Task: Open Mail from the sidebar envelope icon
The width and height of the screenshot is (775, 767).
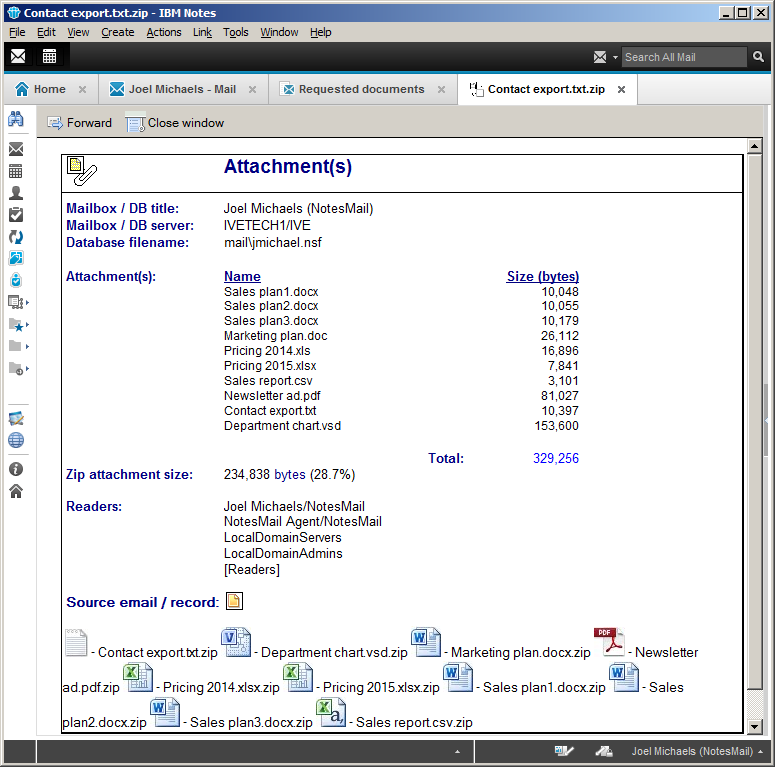Action: click(16, 149)
